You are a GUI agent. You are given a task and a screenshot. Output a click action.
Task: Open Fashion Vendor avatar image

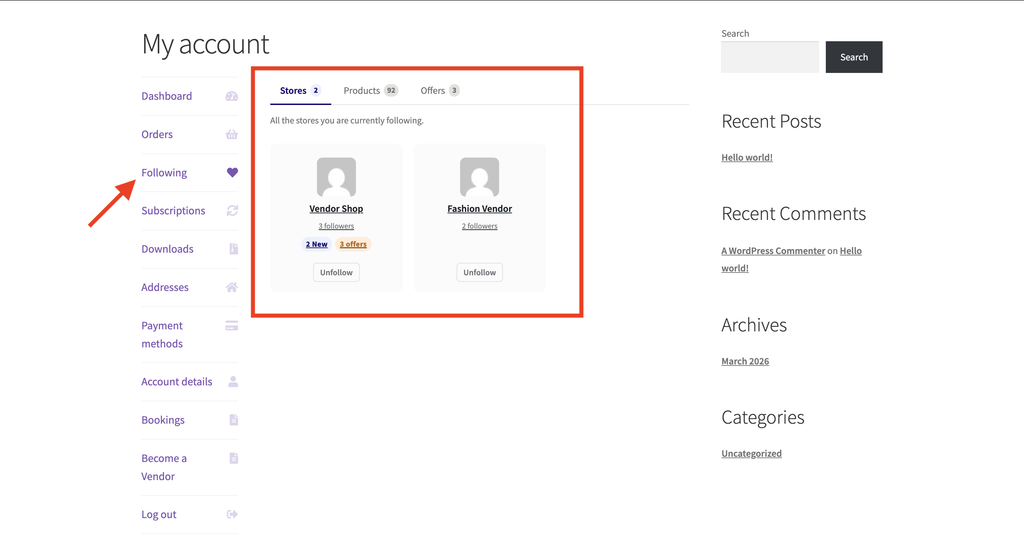coord(479,177)
